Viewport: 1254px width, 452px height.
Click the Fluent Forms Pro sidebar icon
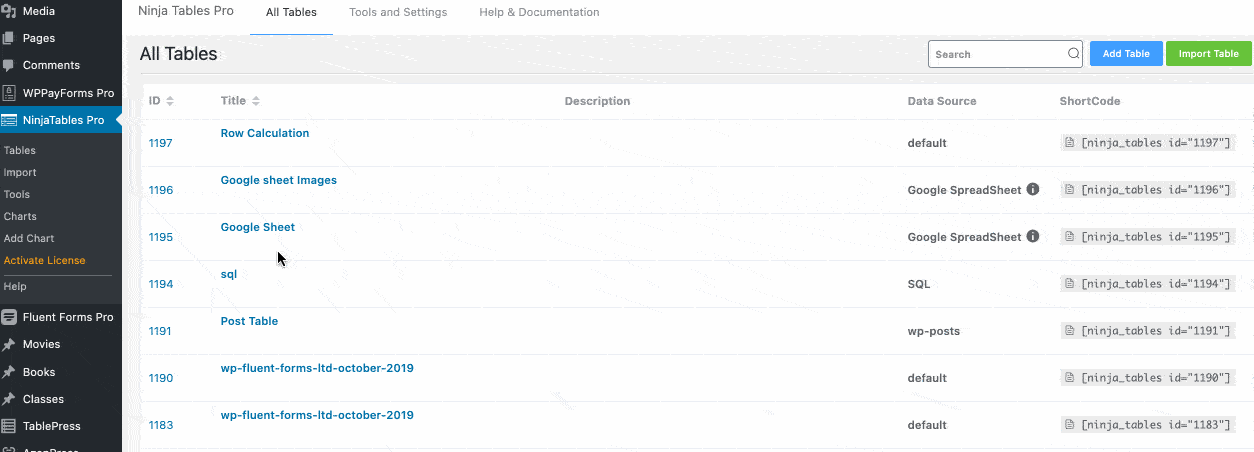(9, 317)
